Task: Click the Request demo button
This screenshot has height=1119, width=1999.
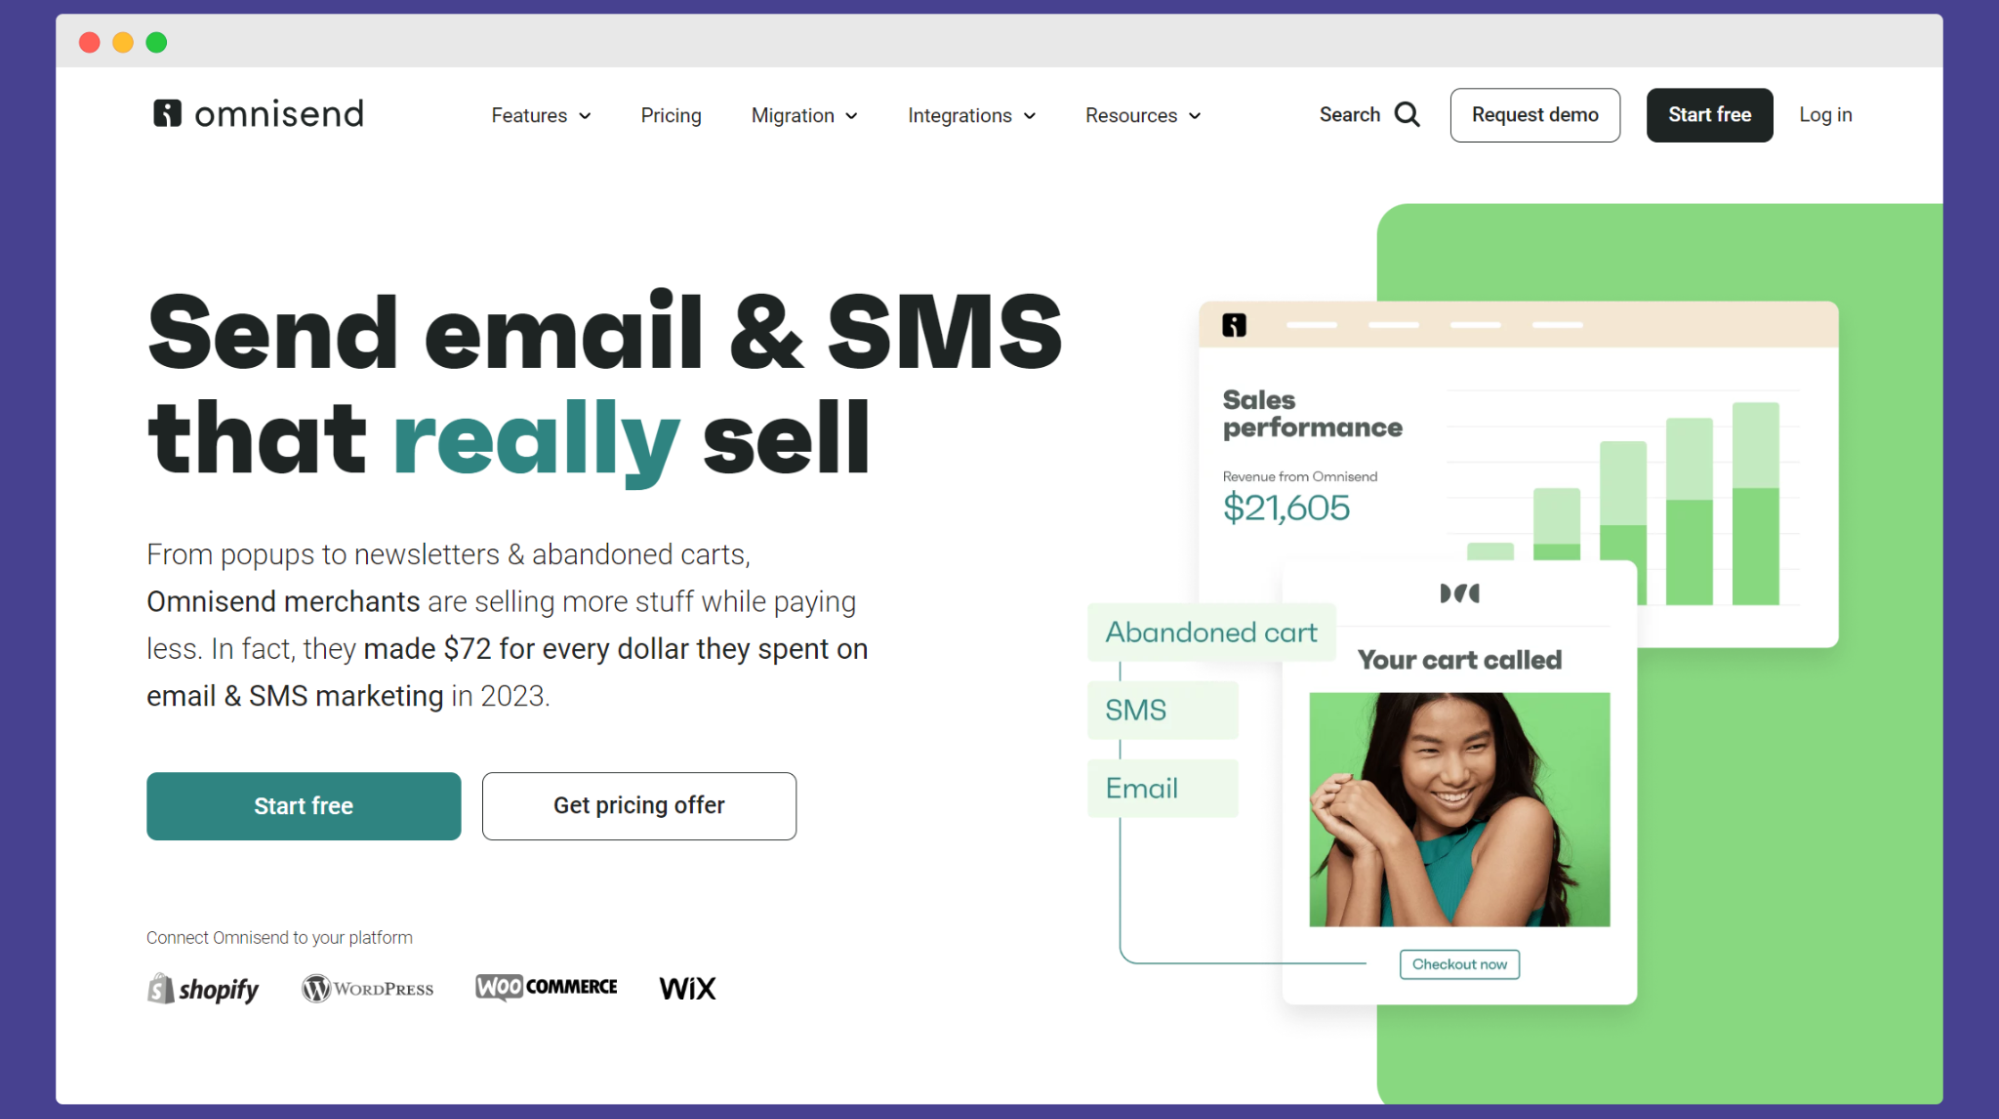Action: pos(1535,114)
